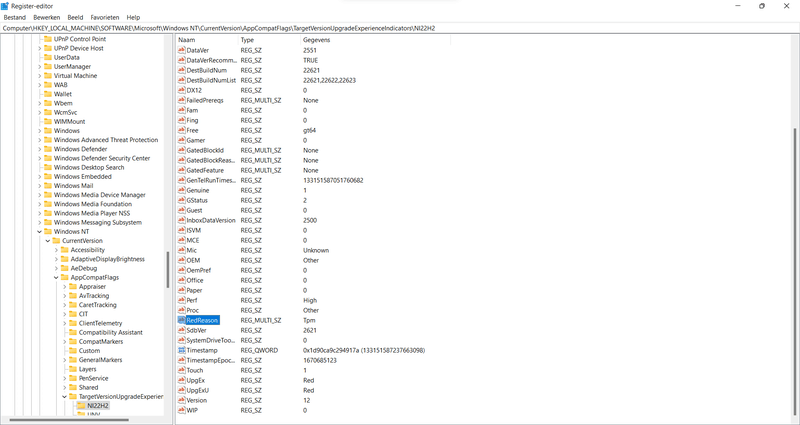Collapse the AppCompatFlags tree node
The height and width of the screenshot is (425, 800).
56,278
